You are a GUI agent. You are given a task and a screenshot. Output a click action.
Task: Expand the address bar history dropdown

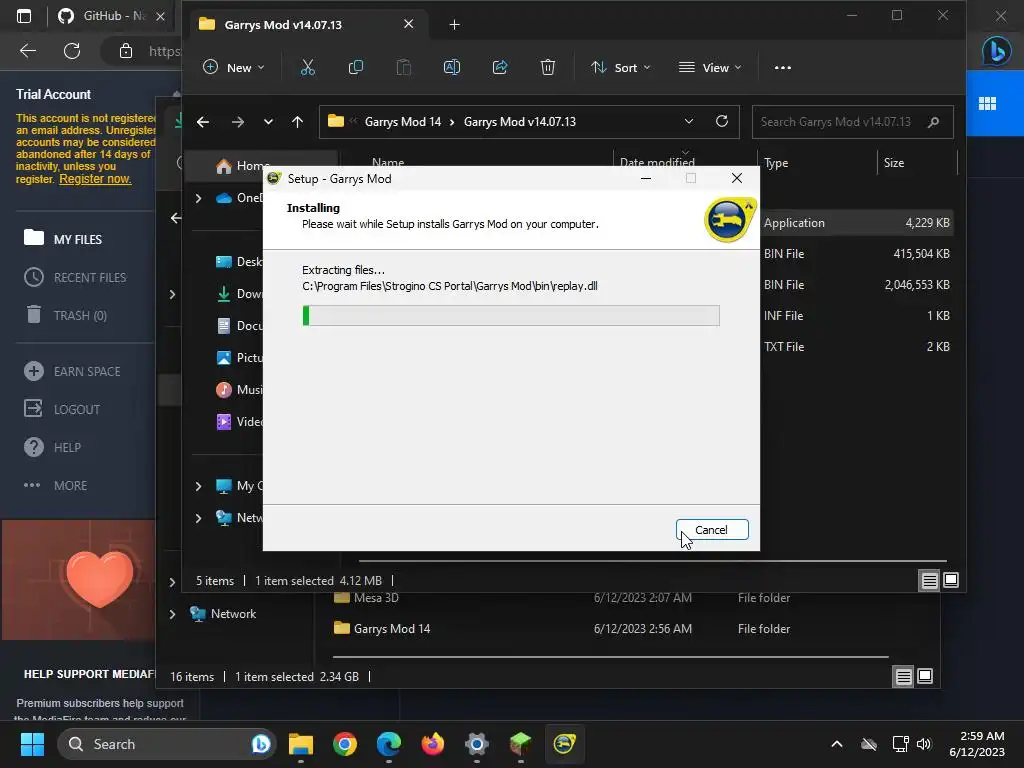688,122
